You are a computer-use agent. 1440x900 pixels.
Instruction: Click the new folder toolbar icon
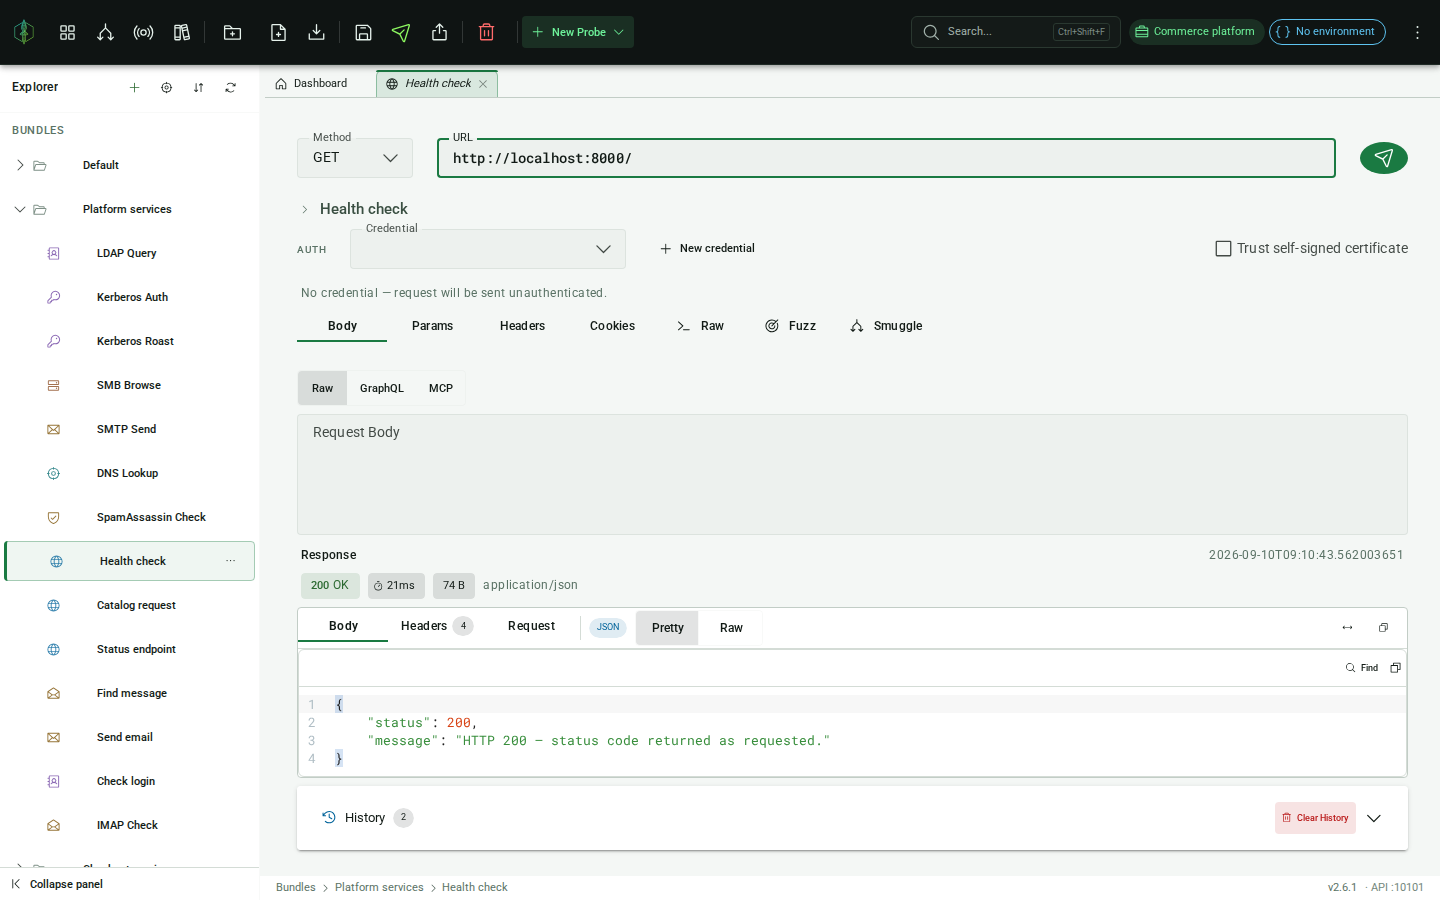click(x=232, y=32)
